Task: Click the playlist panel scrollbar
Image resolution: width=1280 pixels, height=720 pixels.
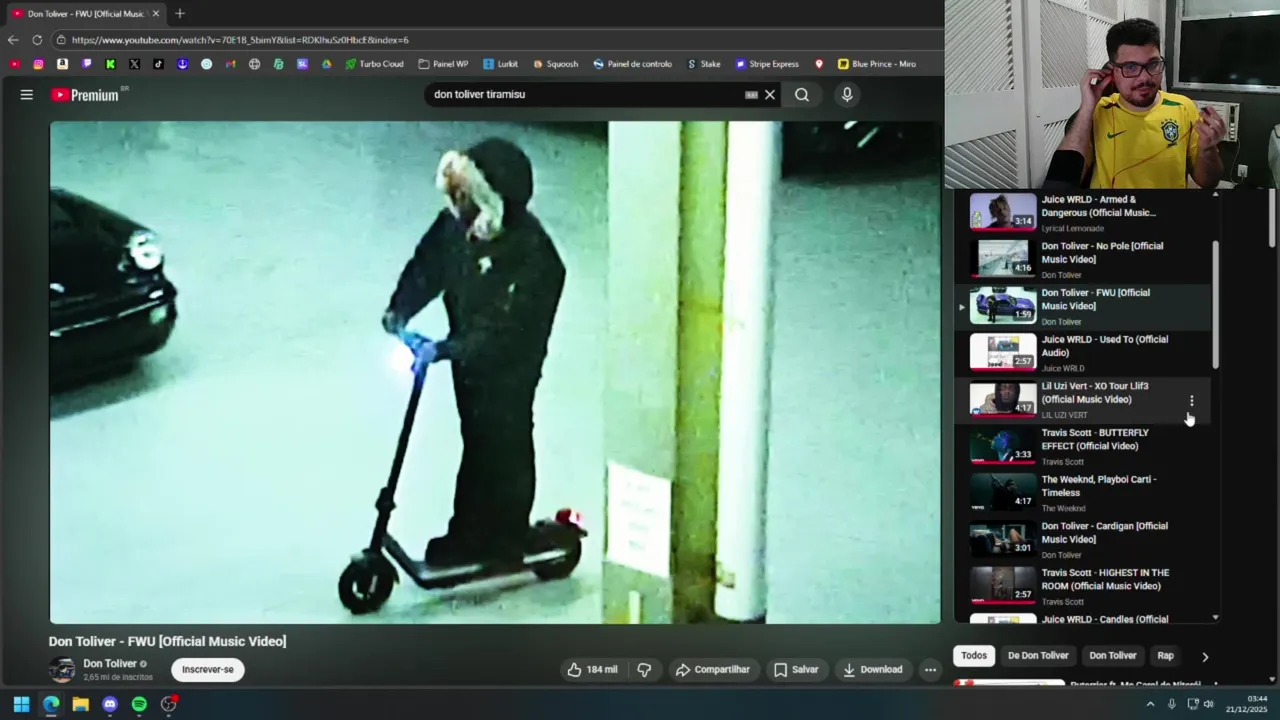Action: pyautogui.click(x=1216, y=304)
